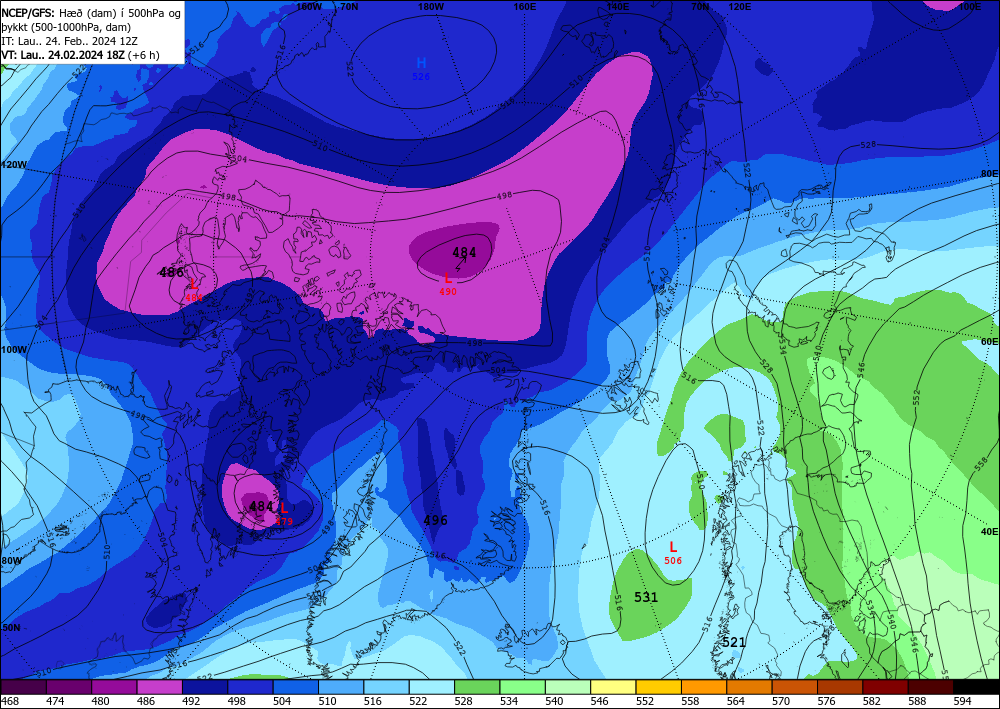Click the black 531 thickness label

646,597
